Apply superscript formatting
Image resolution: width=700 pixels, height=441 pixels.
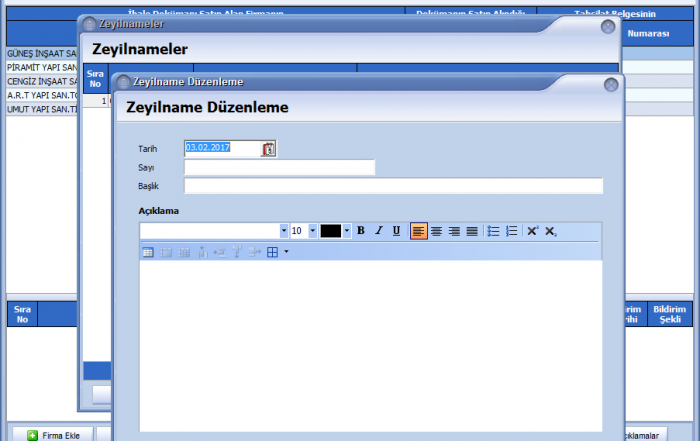click(x=533, y=231)
